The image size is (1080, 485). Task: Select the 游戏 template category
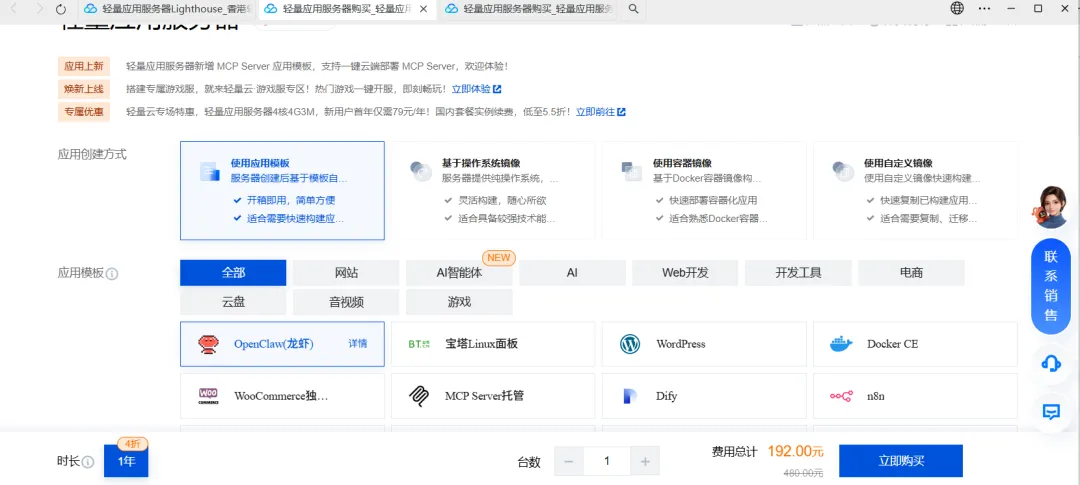[459, 302]
